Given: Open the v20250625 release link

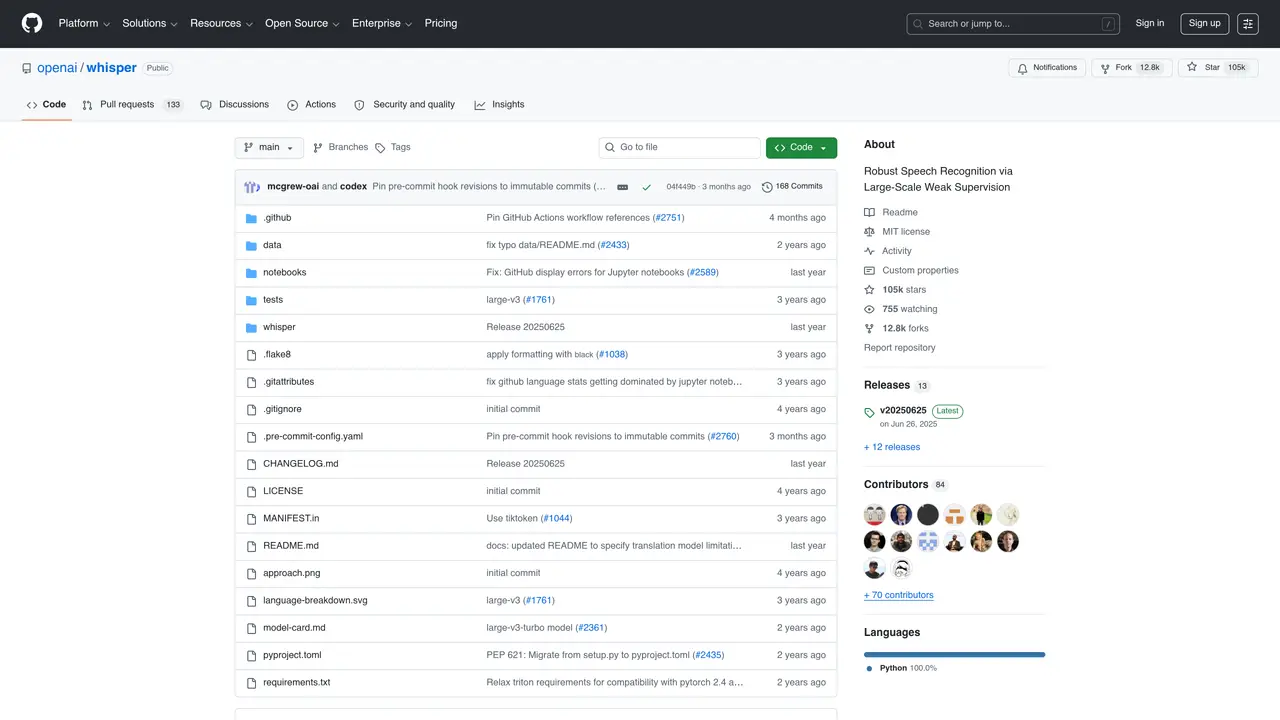Looking at the screenshot, I should tap(903, 411).
